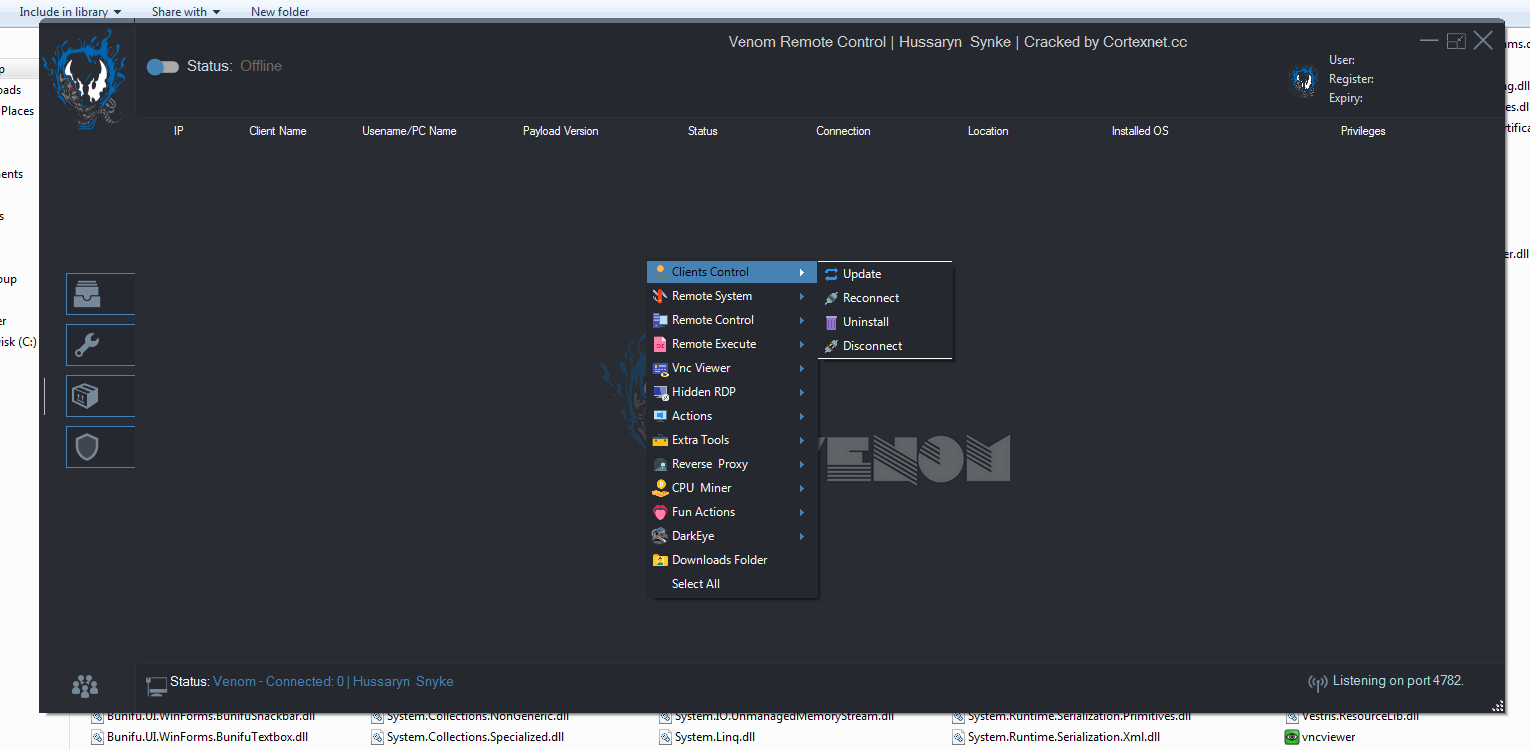This screenshot has width=1530, height=750.
Task: Expand the Vnc Viewer submenu
Action: [x=730, y=367]
